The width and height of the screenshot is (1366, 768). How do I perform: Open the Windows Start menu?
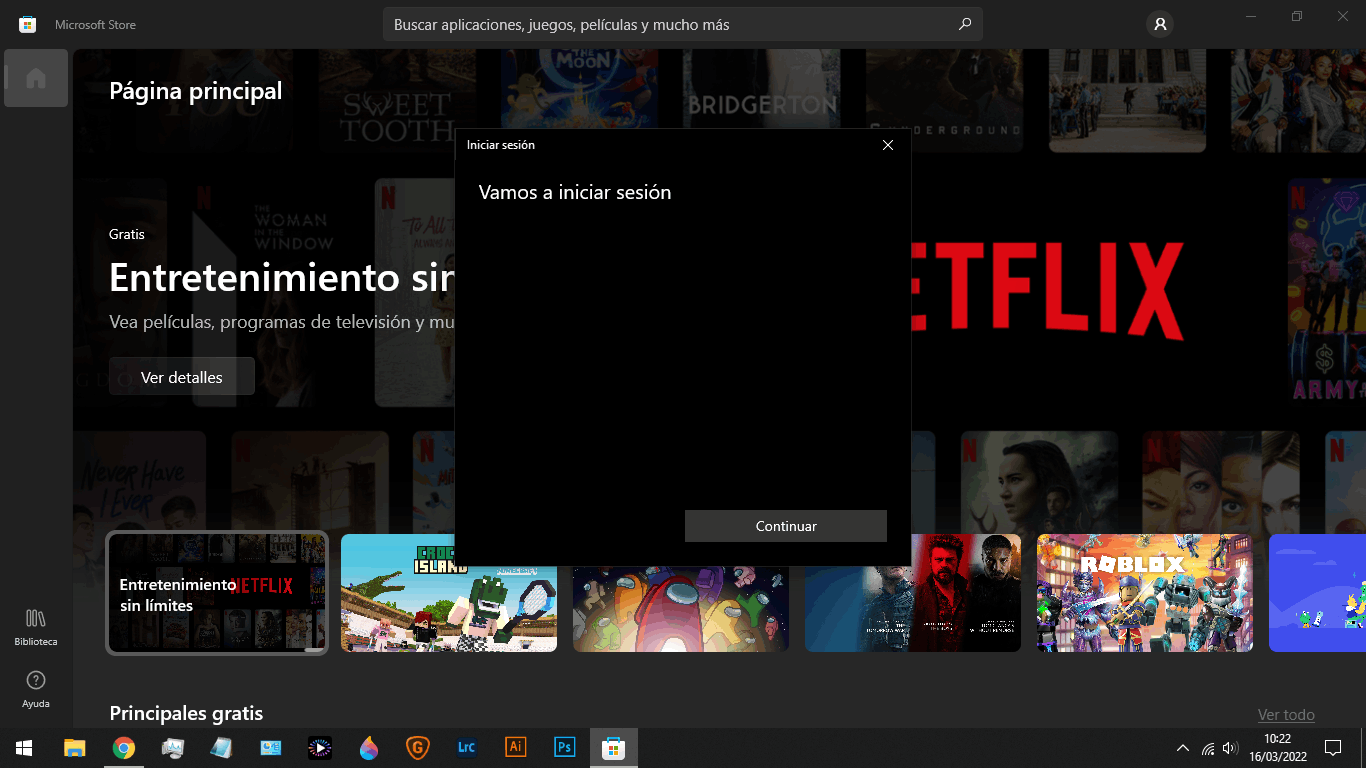tap(24, 747)
